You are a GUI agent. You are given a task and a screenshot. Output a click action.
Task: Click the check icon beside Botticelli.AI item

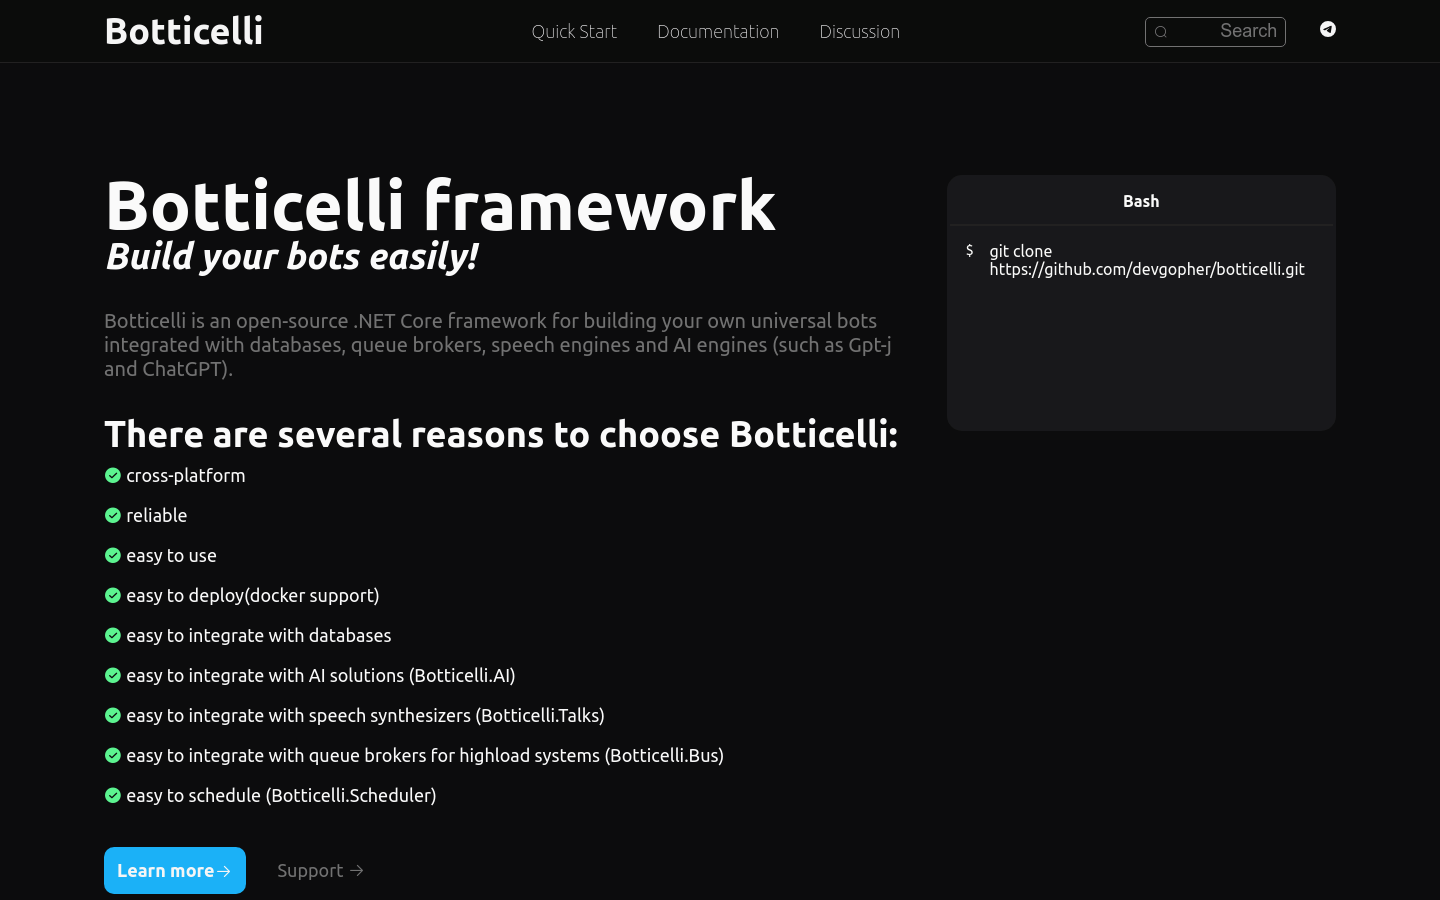pos(113,675)
